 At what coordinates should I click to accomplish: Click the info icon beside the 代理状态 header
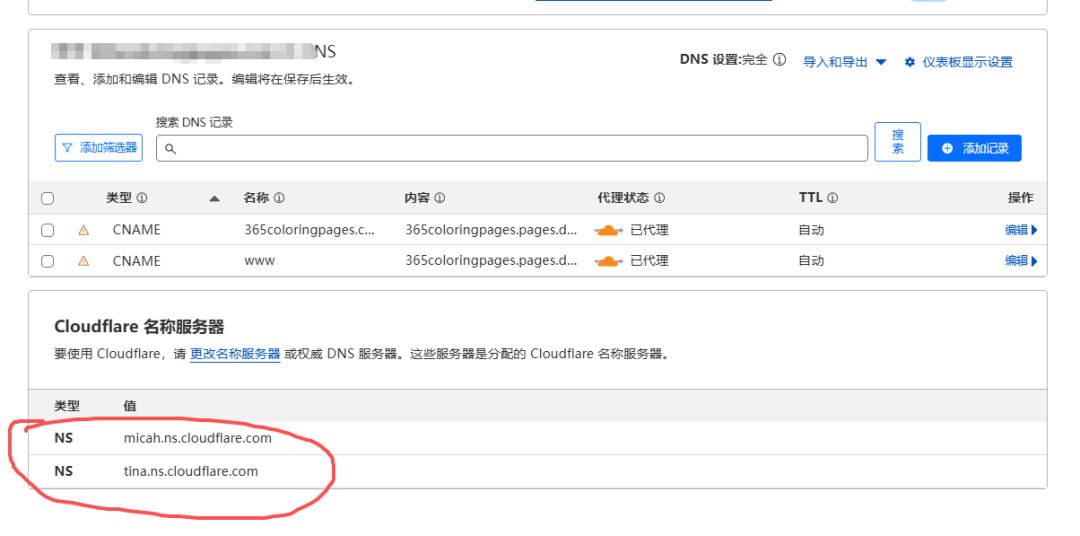tap(659, 198)
